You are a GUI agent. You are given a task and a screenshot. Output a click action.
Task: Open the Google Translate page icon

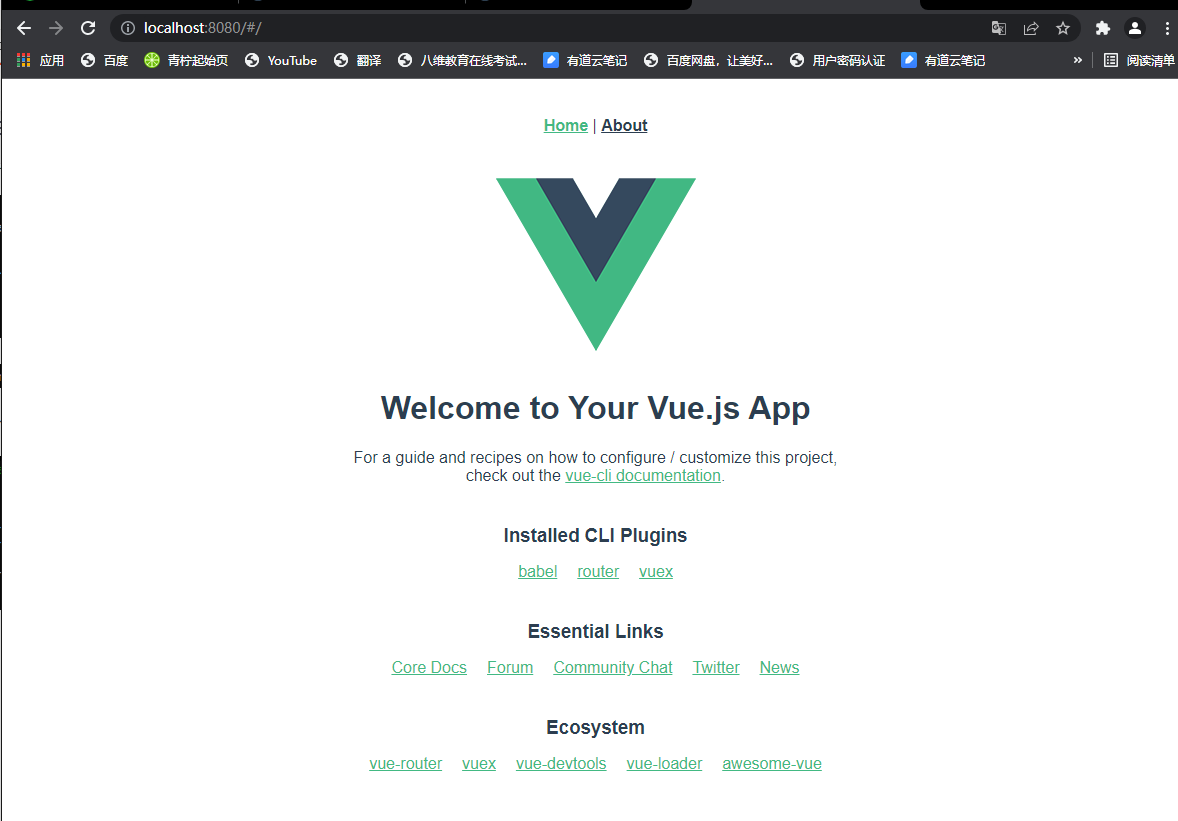click(x=998, y=29)
